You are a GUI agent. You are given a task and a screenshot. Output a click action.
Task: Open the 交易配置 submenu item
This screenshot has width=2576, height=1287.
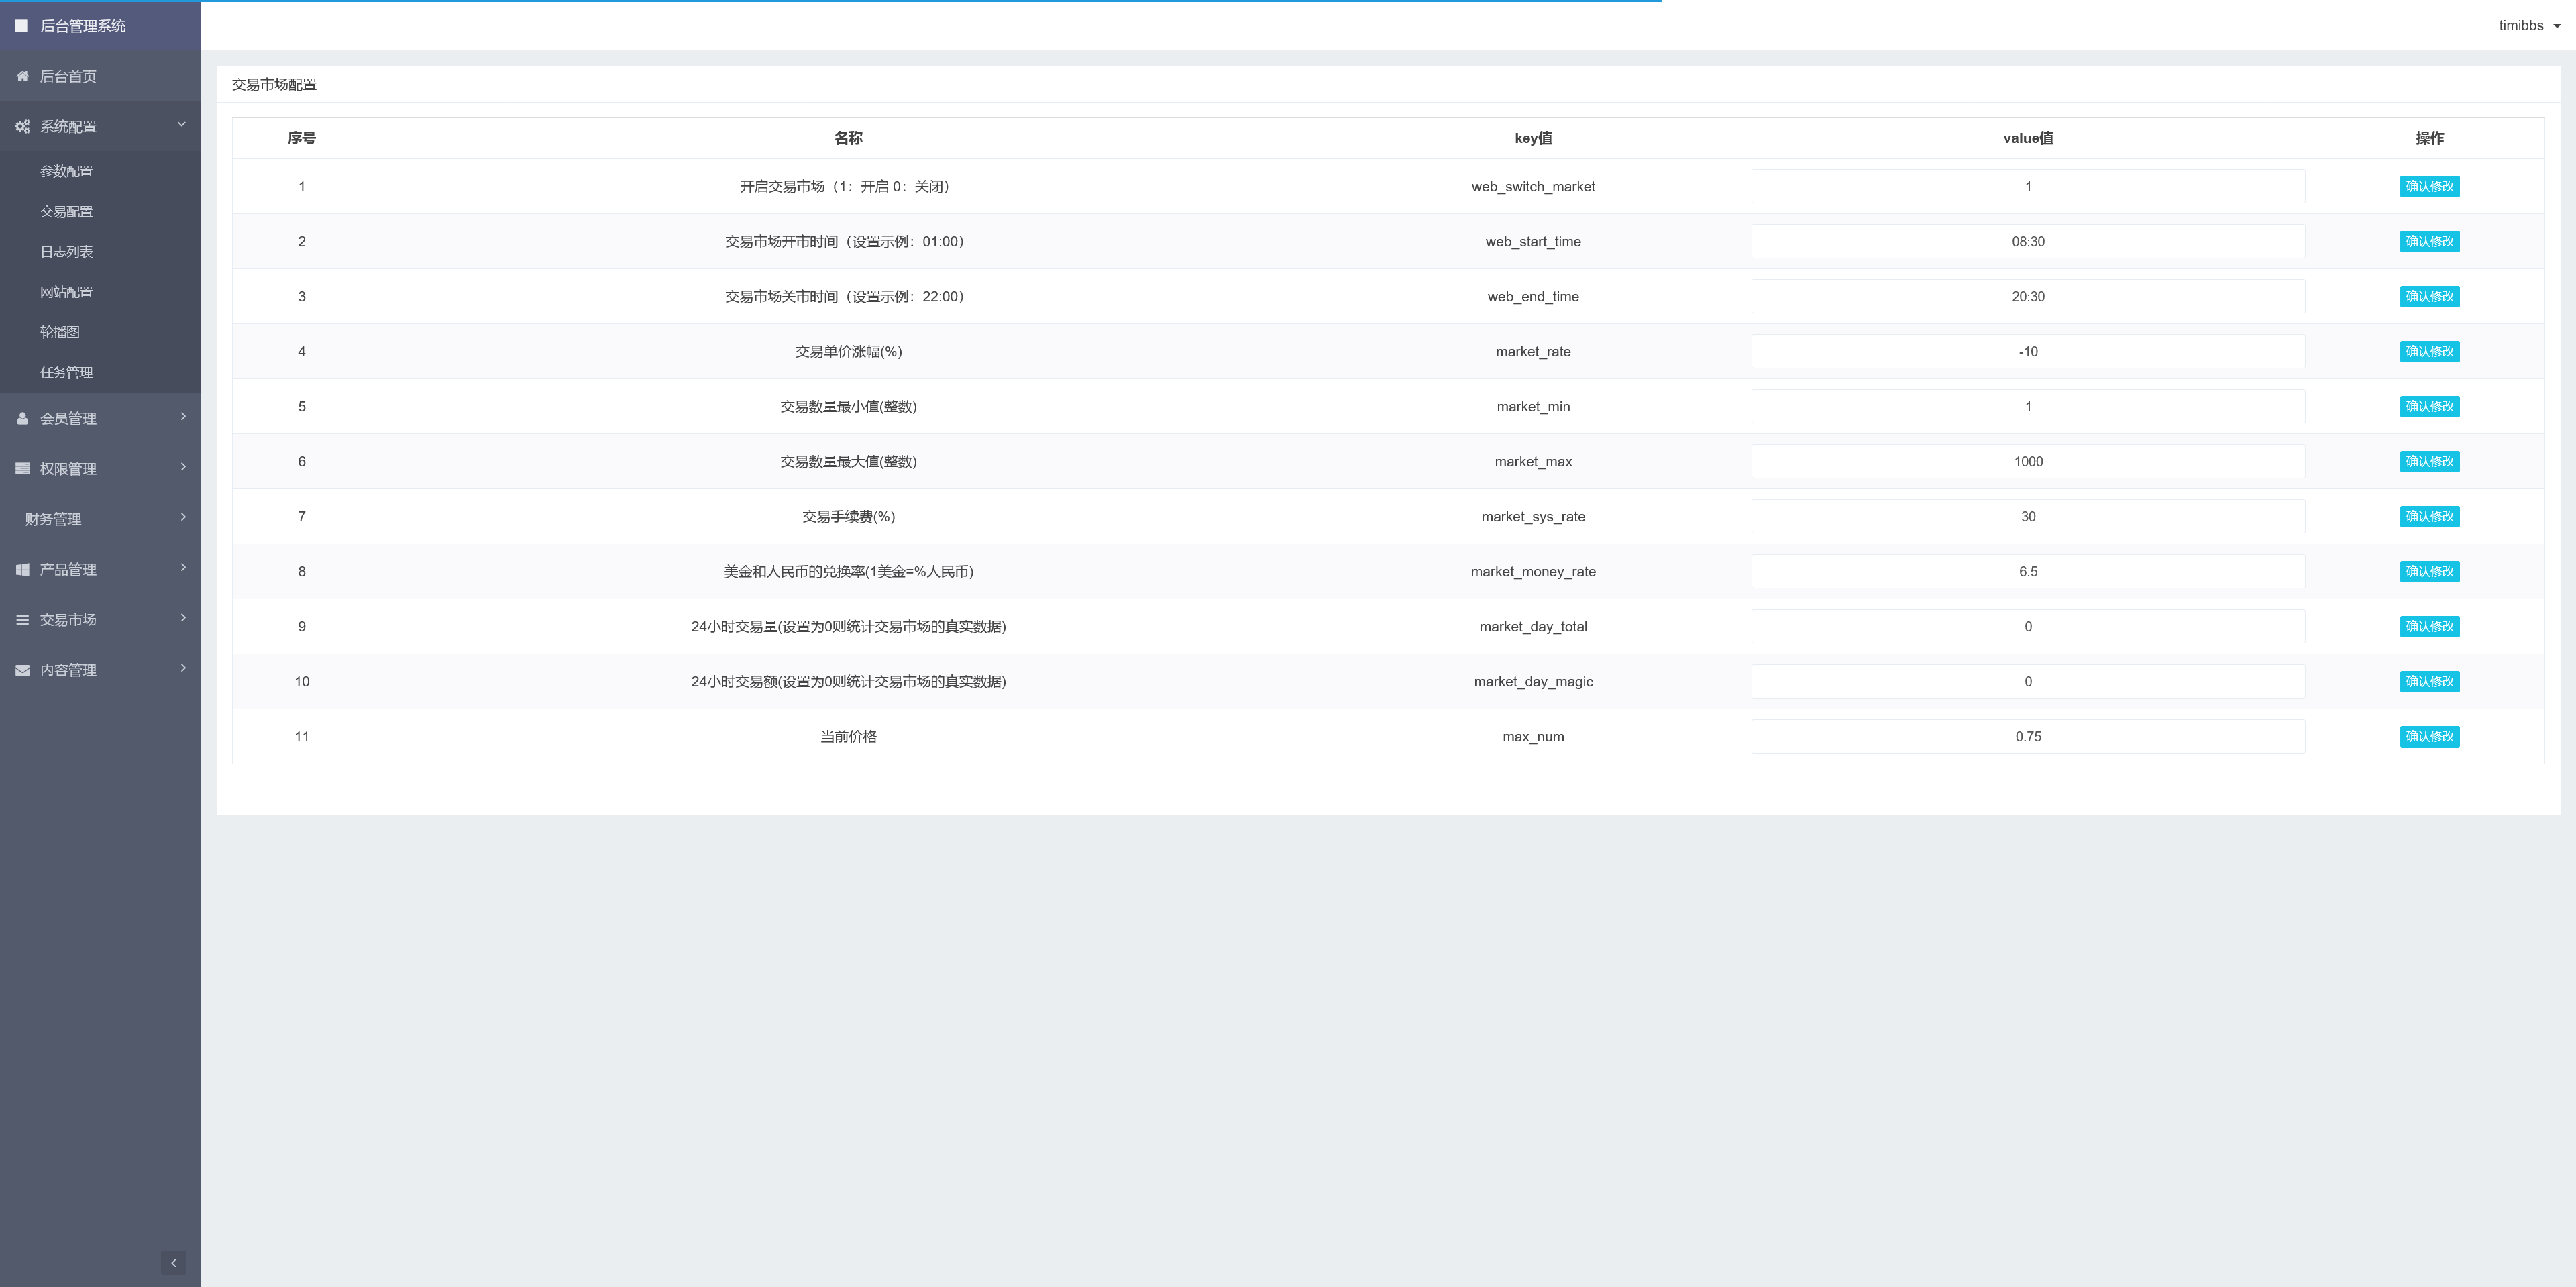[66, 212]
